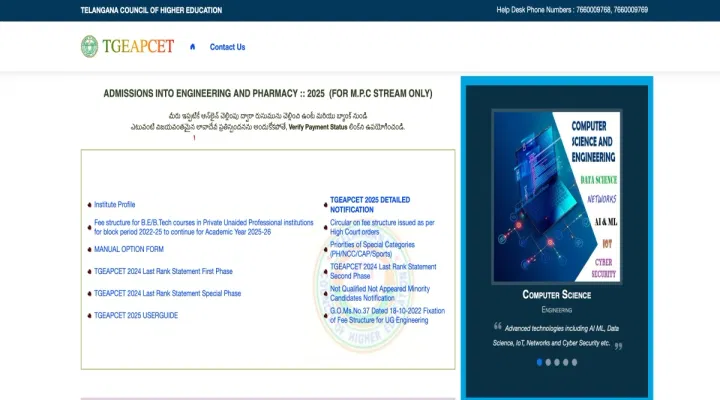Open the Institute Profile link
720x400 pixels.
coord(114,204)
